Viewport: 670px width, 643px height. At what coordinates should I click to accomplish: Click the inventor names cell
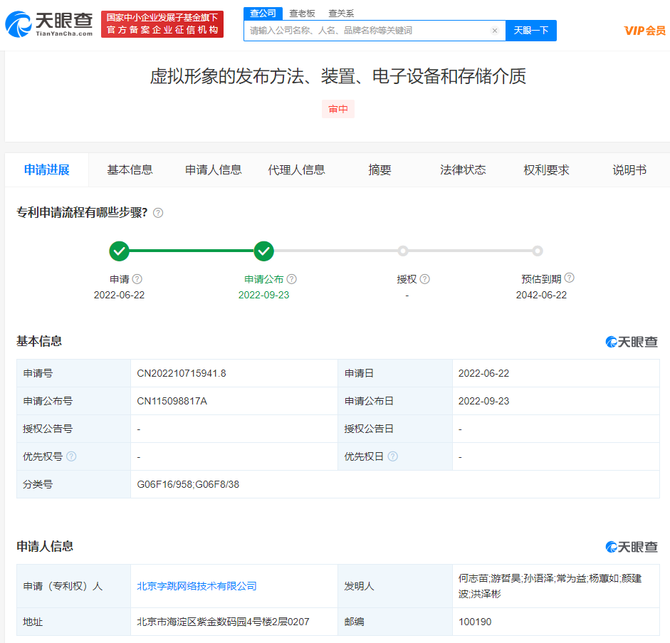point(555,586)
